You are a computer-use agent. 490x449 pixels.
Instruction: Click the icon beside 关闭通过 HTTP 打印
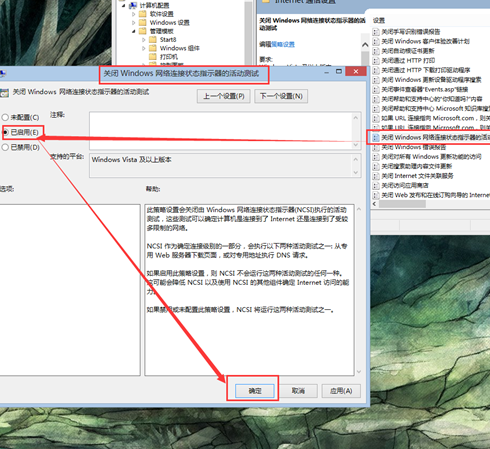pos(376,61)
